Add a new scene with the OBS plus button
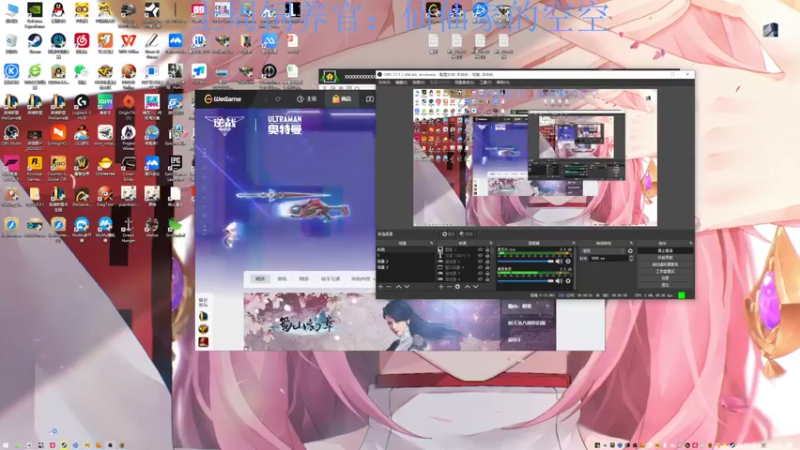Viewport: 800px width, 450px height. click(x=381, y=287)
